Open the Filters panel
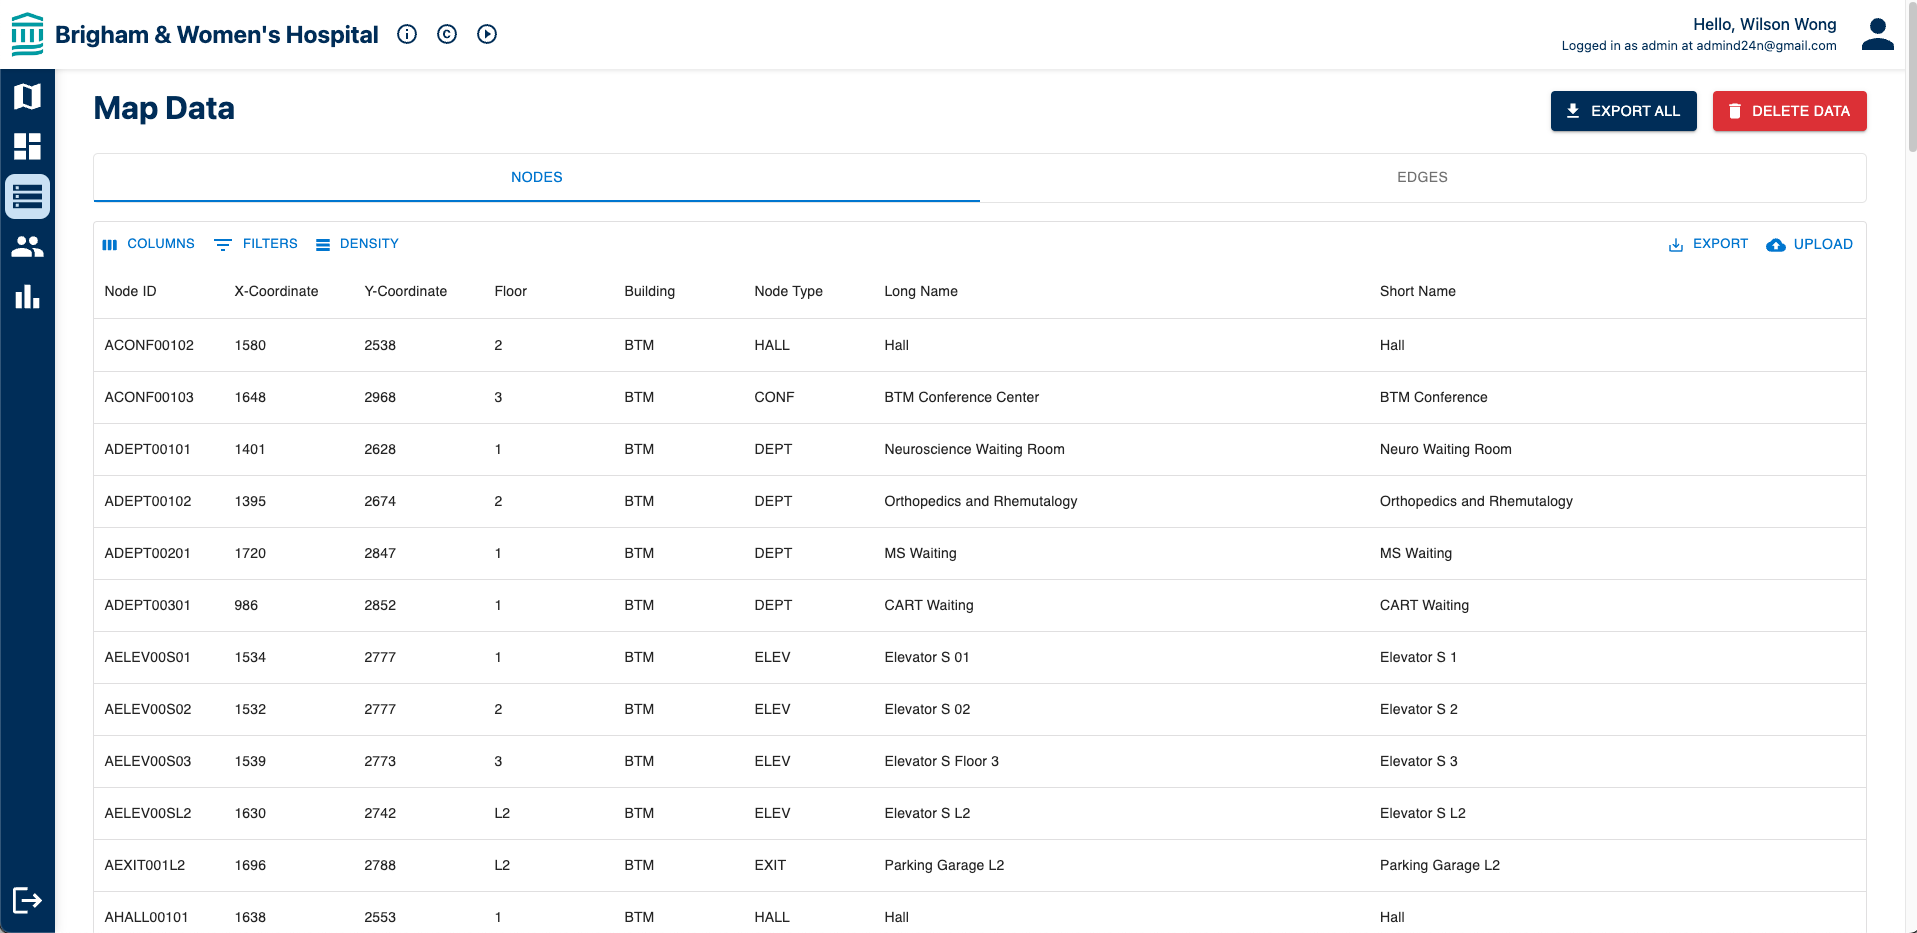Image resolution: width=1917 pixels, height=933 pixels. [x=256, y=244]
